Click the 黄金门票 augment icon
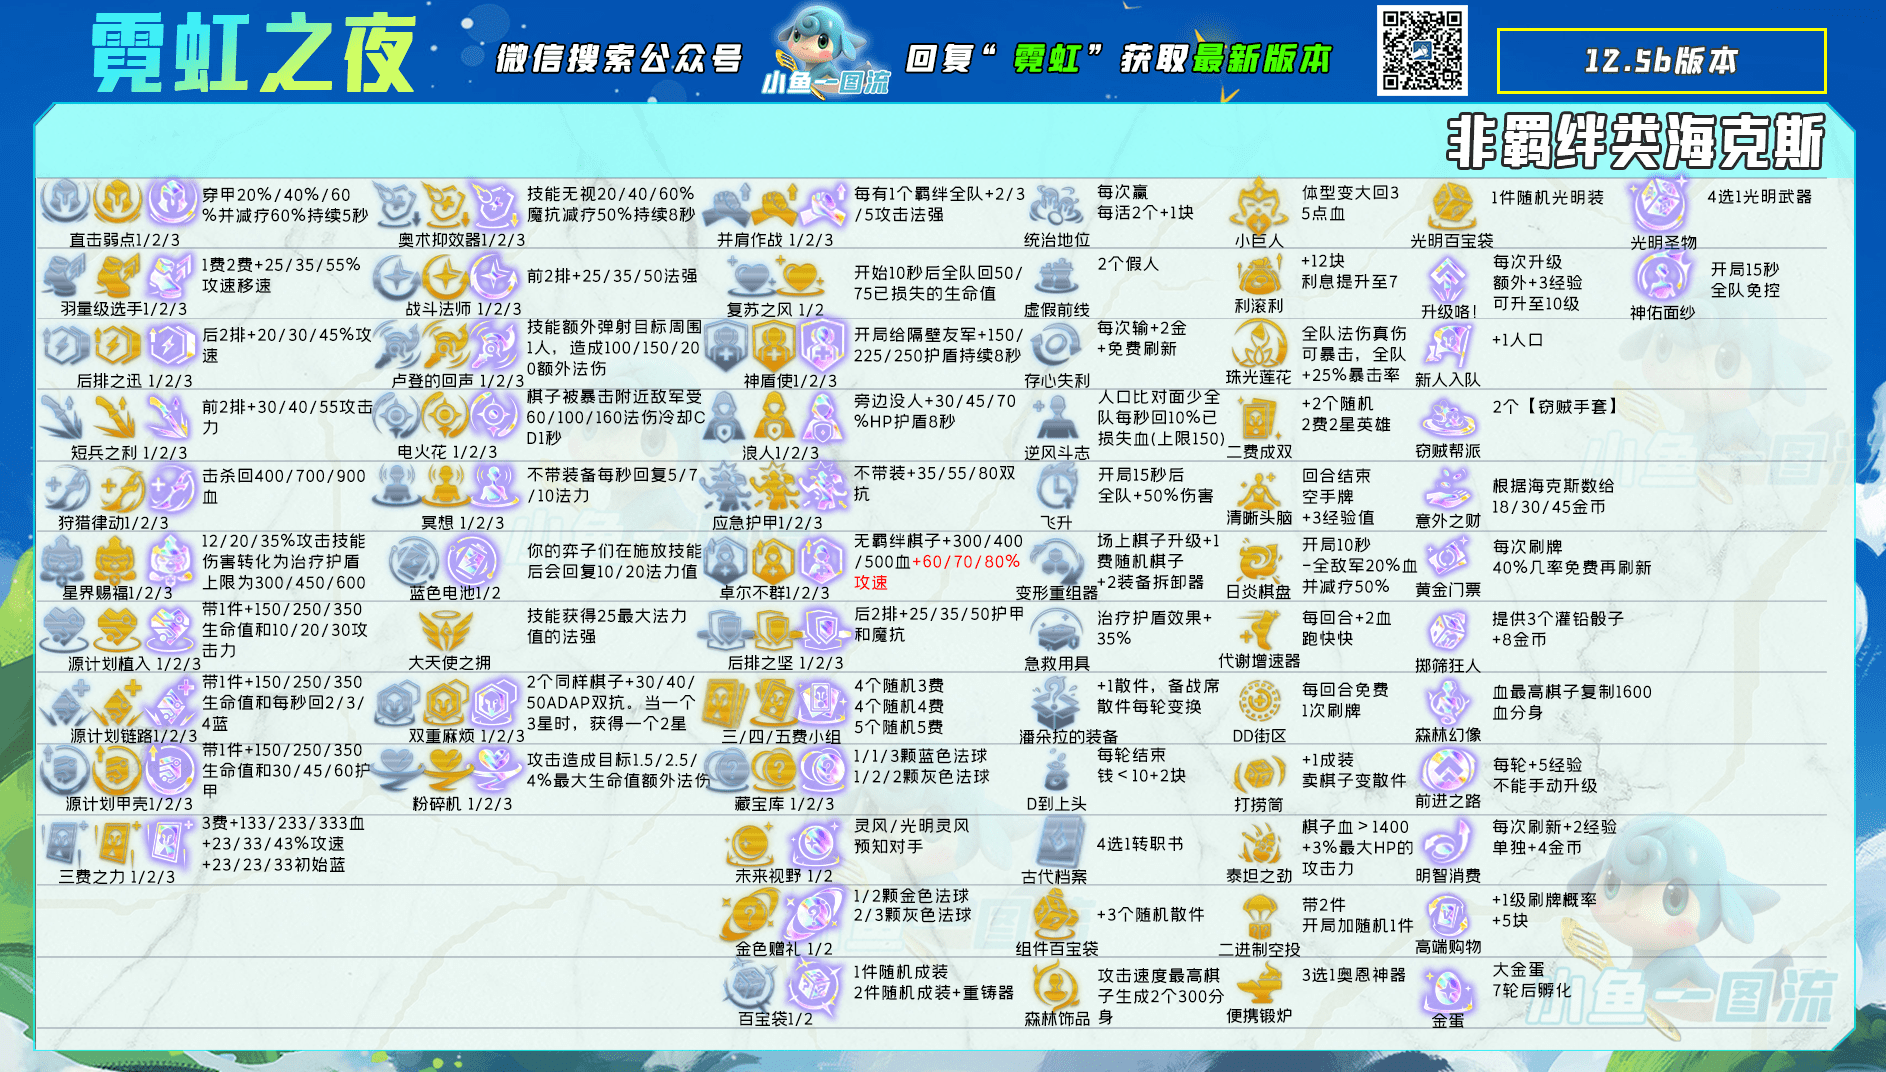1886x1072 pixels. point(1447,559)
